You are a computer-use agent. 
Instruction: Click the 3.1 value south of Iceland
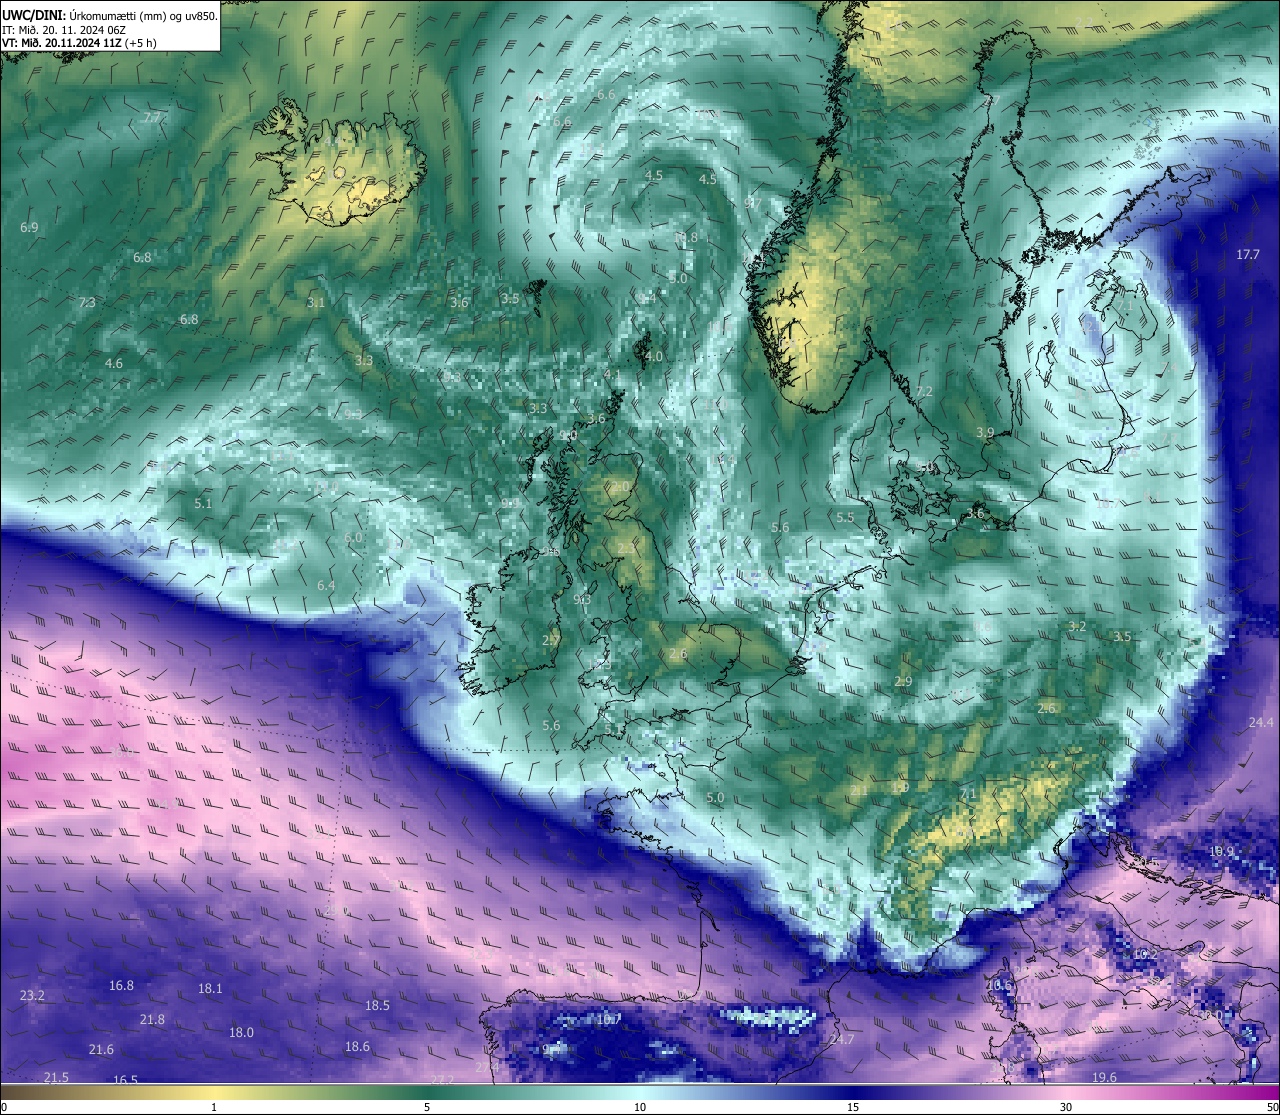click(316, 302)
